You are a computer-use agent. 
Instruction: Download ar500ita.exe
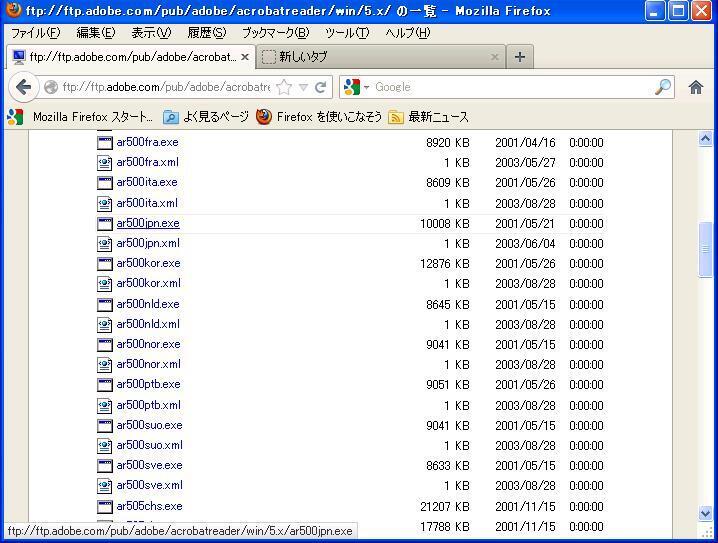coord(147,182)
